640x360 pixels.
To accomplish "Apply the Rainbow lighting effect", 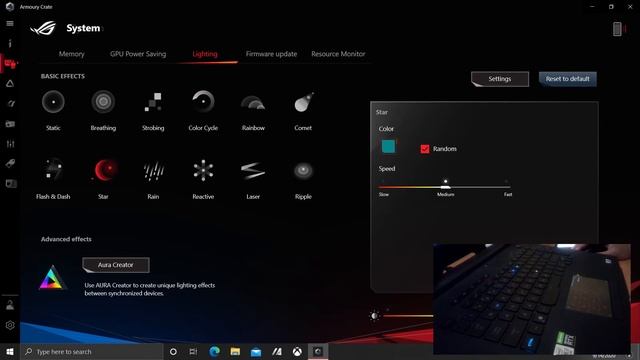I will pyautogui.click(x=253, y=102).
